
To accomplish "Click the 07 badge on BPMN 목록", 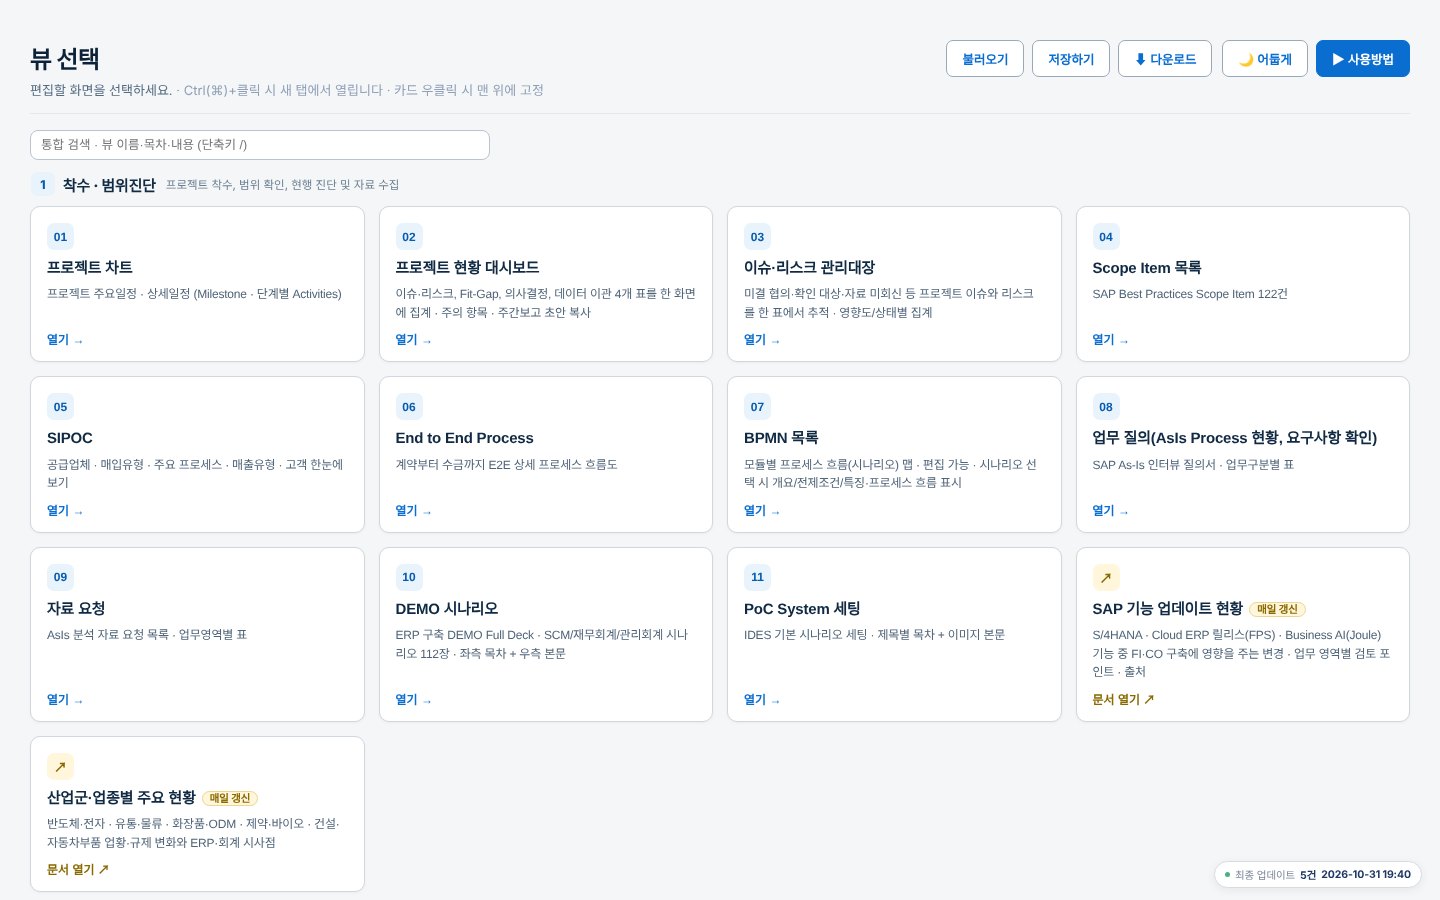I will pyautogui.click(x=757, y=407).
